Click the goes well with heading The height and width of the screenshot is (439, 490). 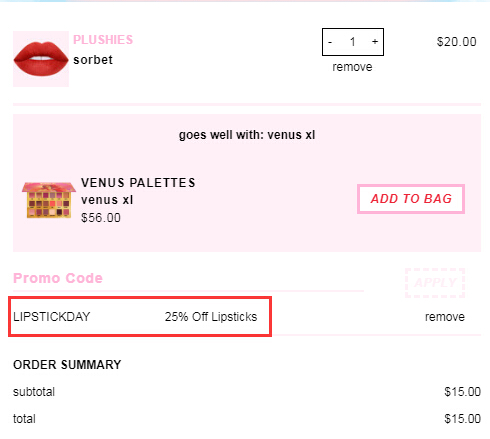(x=247, y=135)
